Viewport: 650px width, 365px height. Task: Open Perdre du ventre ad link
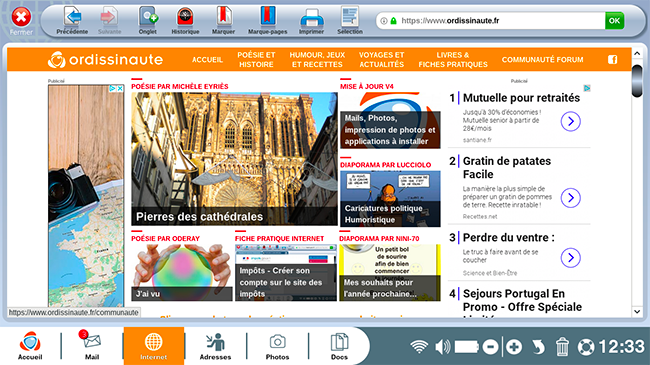coord(509,238)
